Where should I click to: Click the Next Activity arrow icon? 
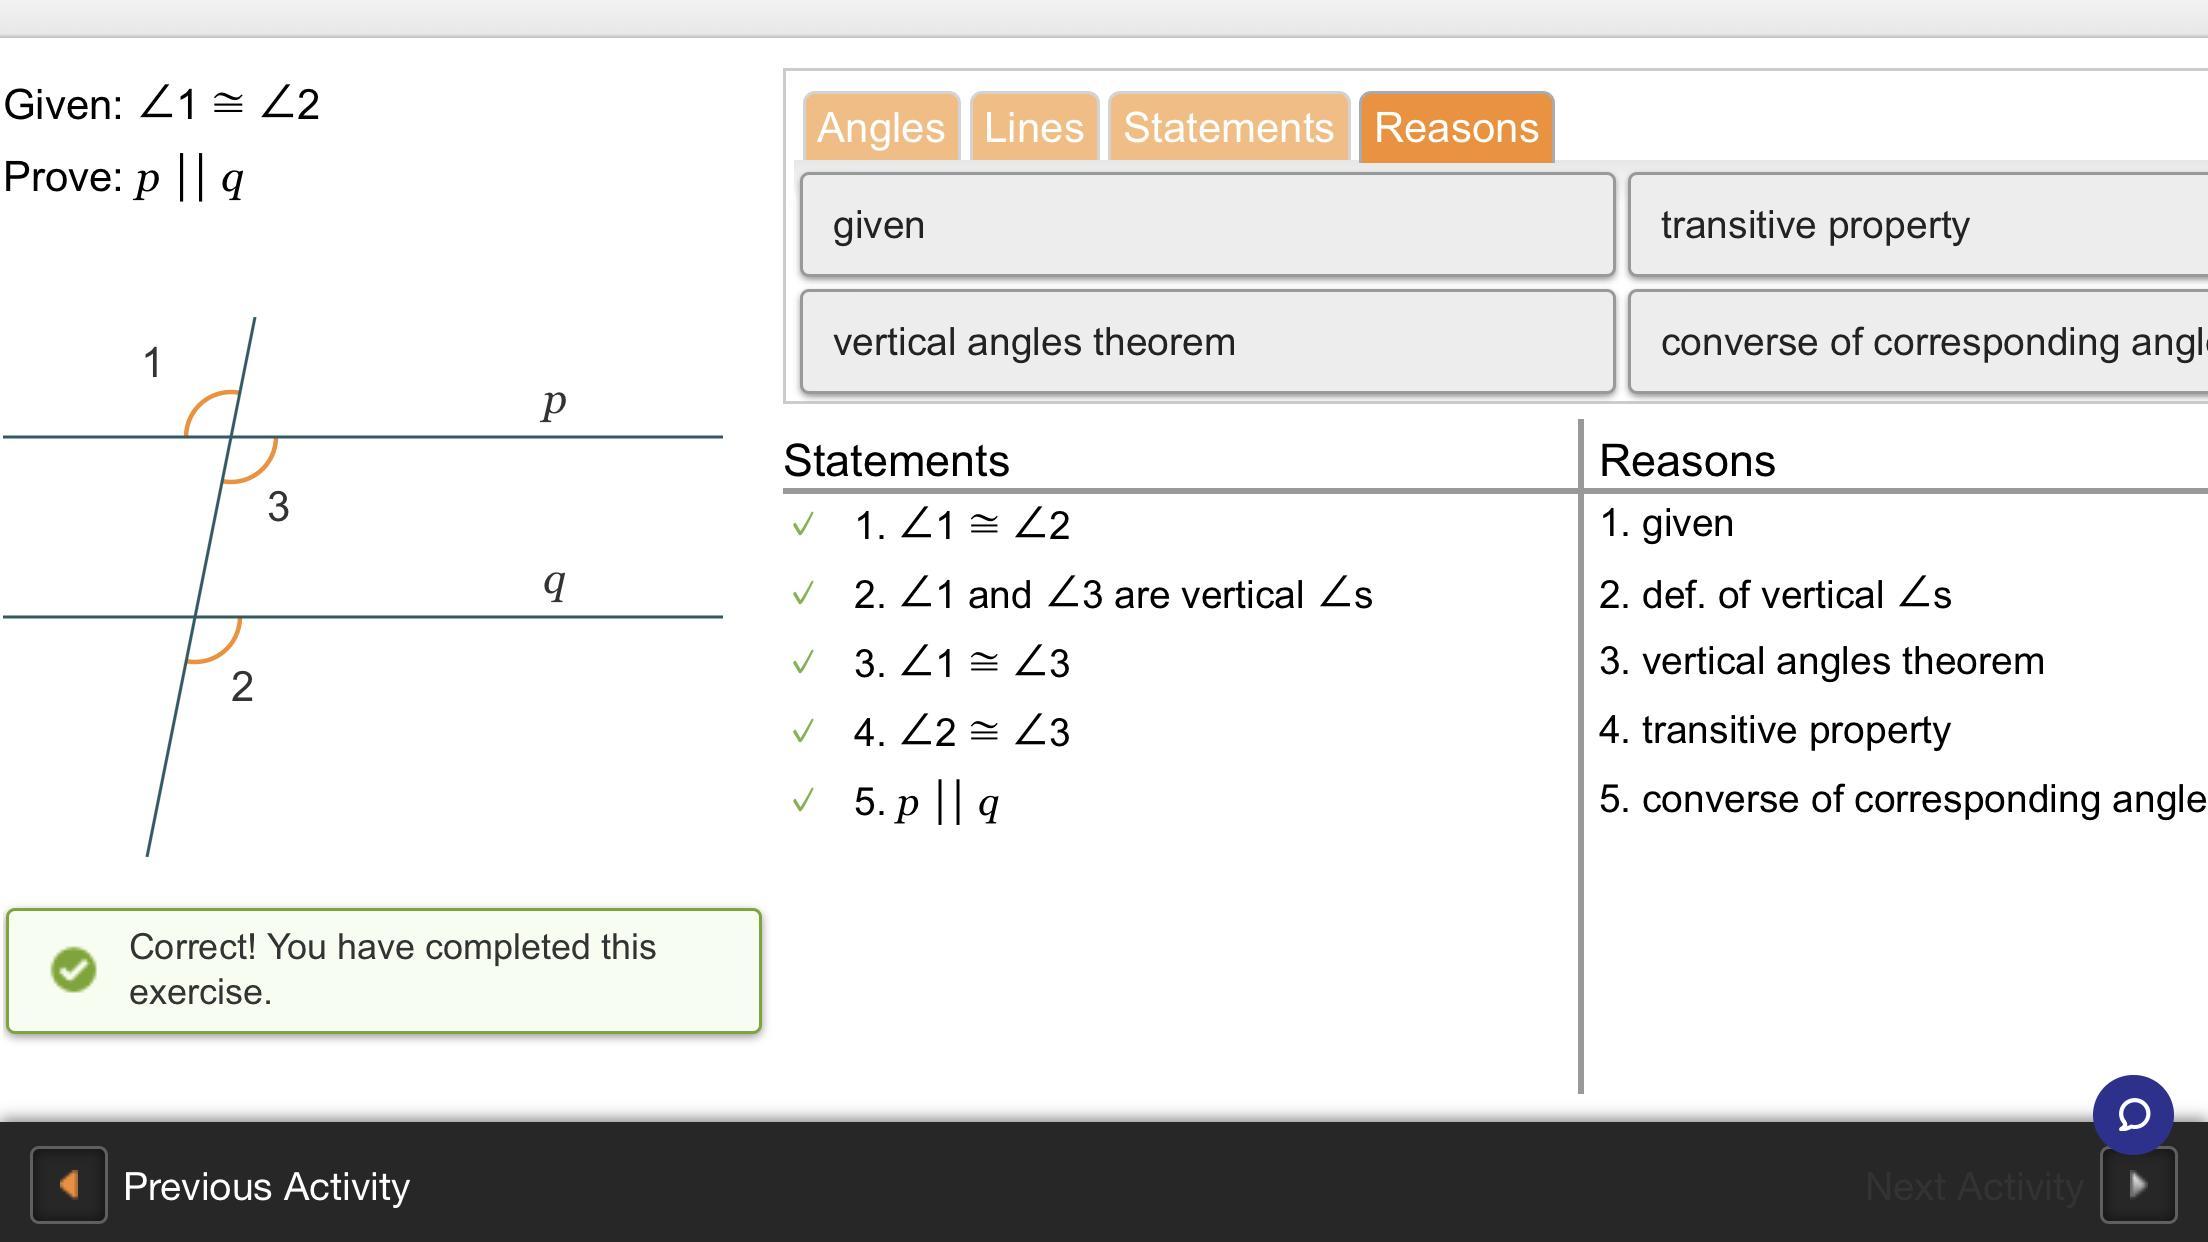pos(2138,1185)
